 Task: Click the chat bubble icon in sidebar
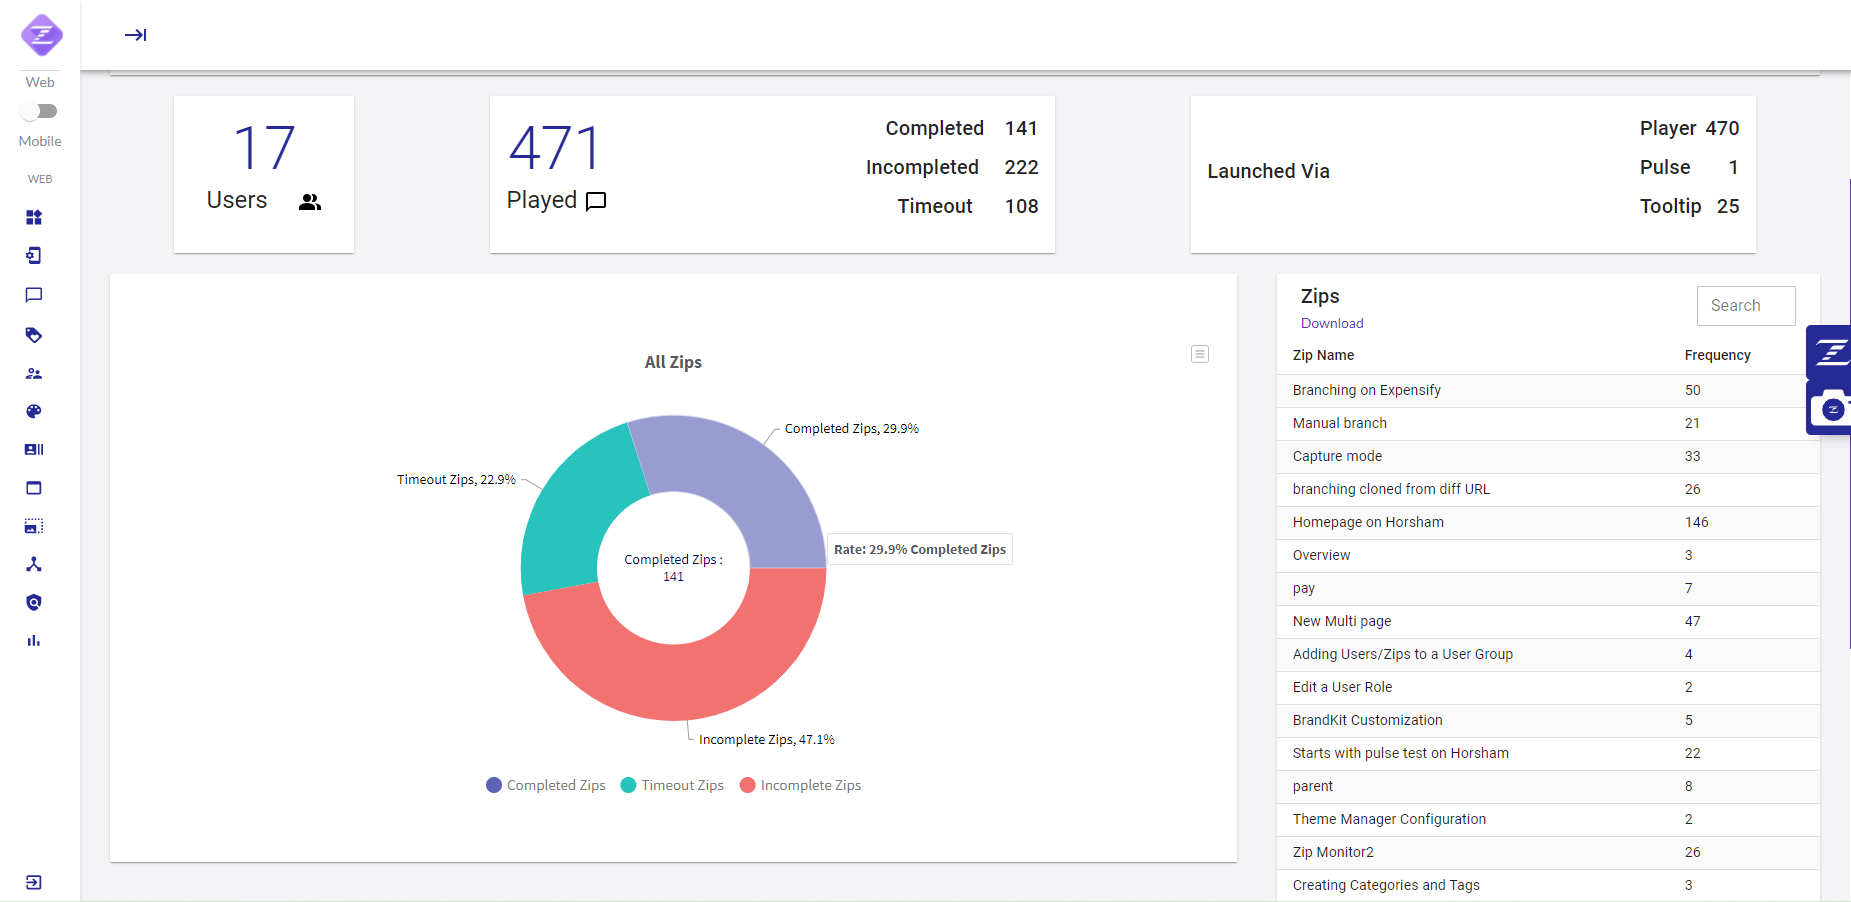pos(34,295)
